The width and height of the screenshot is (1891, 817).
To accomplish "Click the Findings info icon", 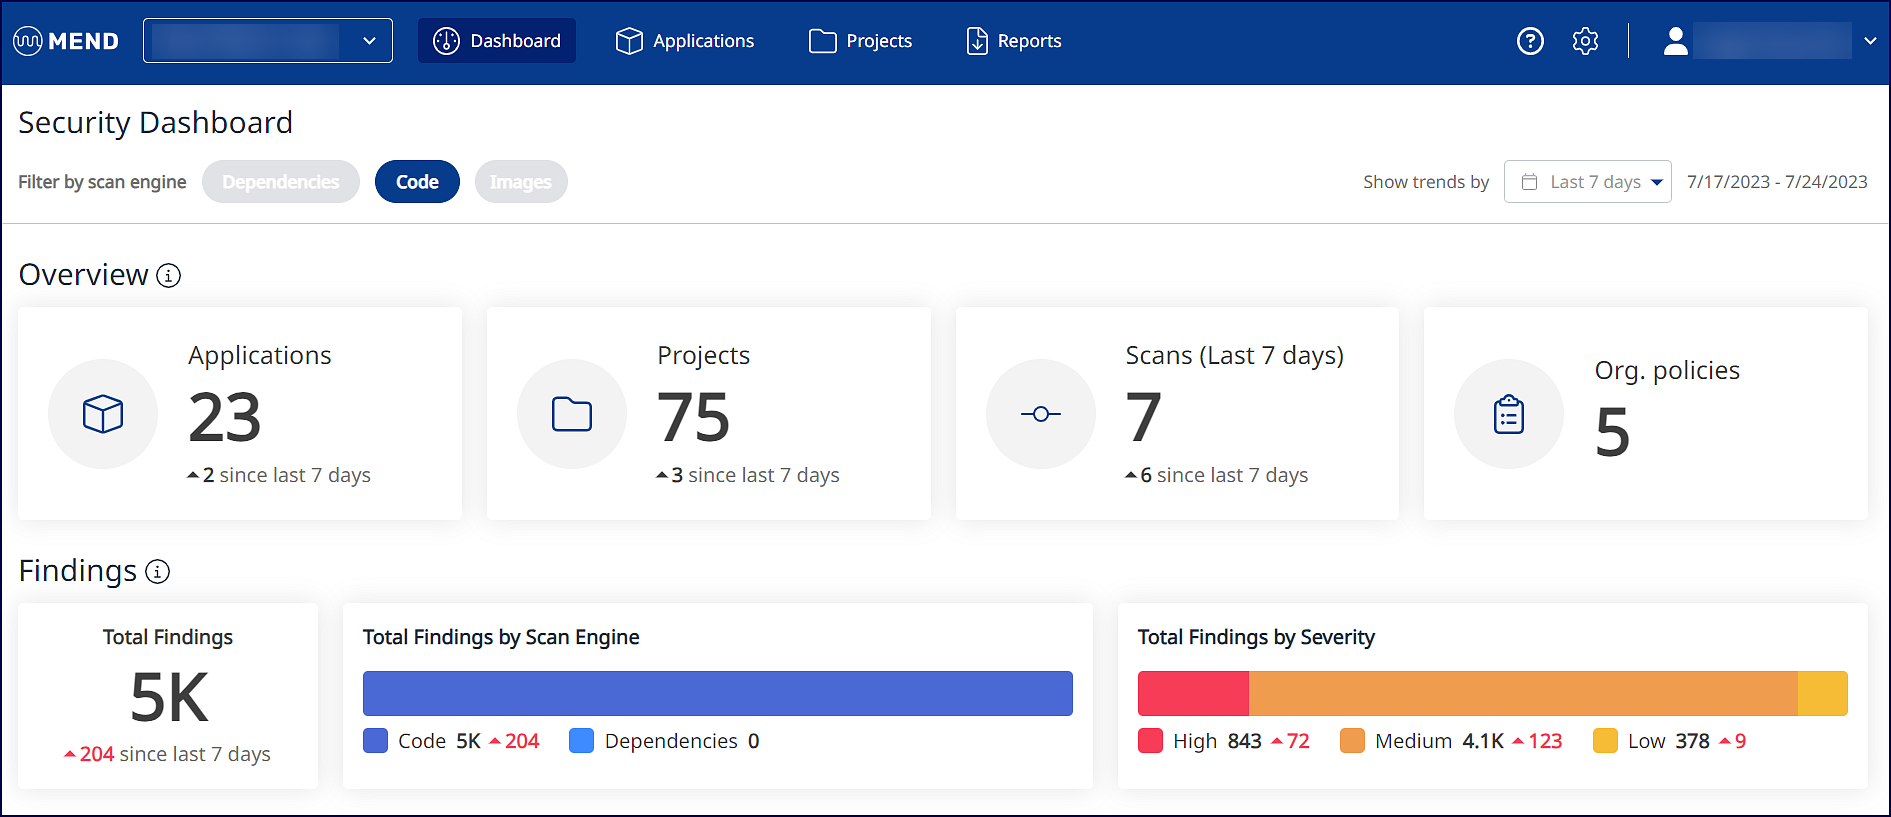I will (157, 571).
